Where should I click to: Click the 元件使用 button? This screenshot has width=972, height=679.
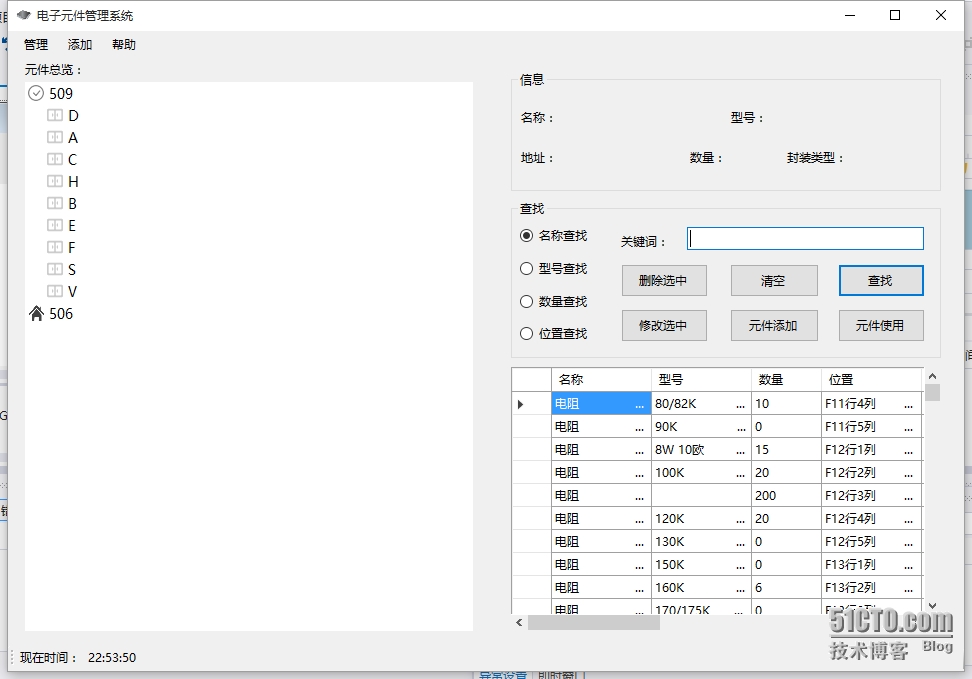point(881,326)
